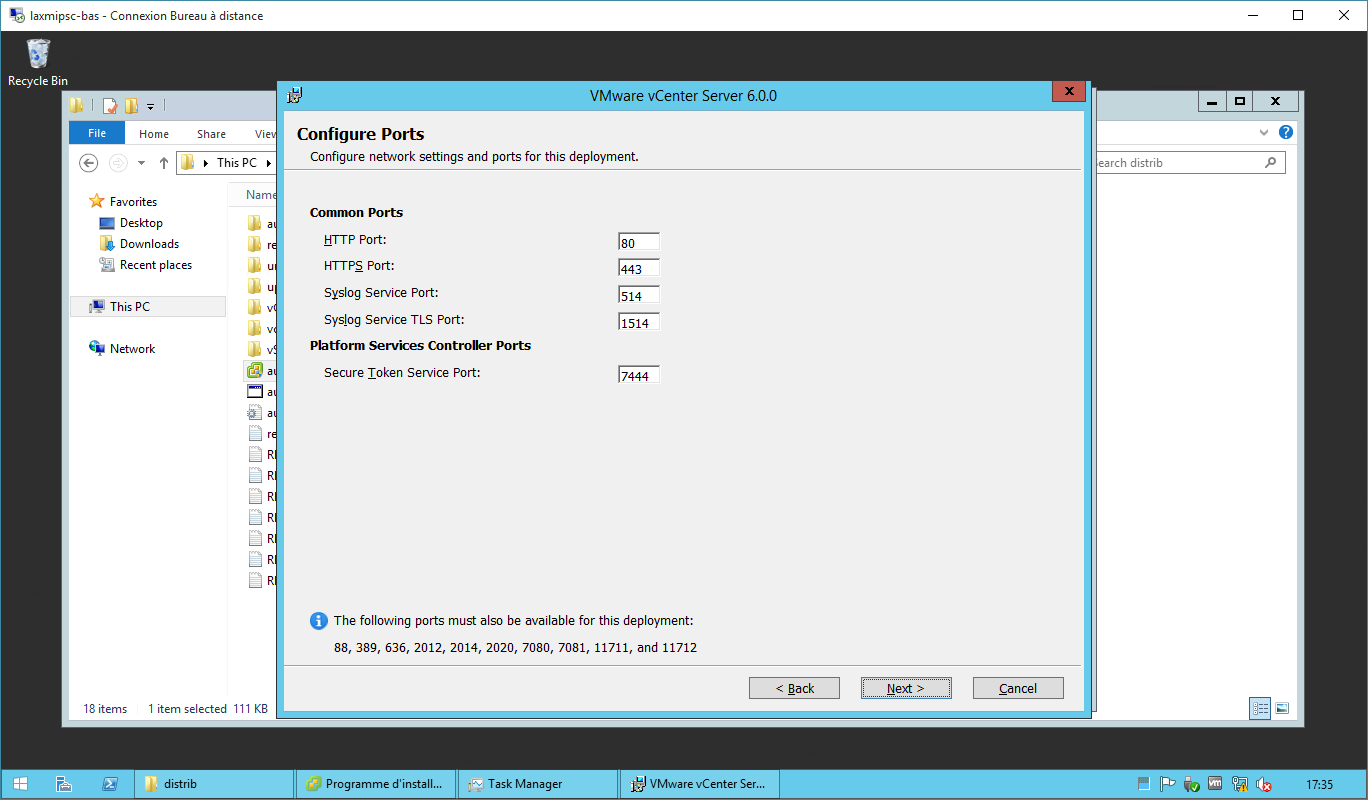
Task: Open recent locations dropdown arrow
Action: 141,163
